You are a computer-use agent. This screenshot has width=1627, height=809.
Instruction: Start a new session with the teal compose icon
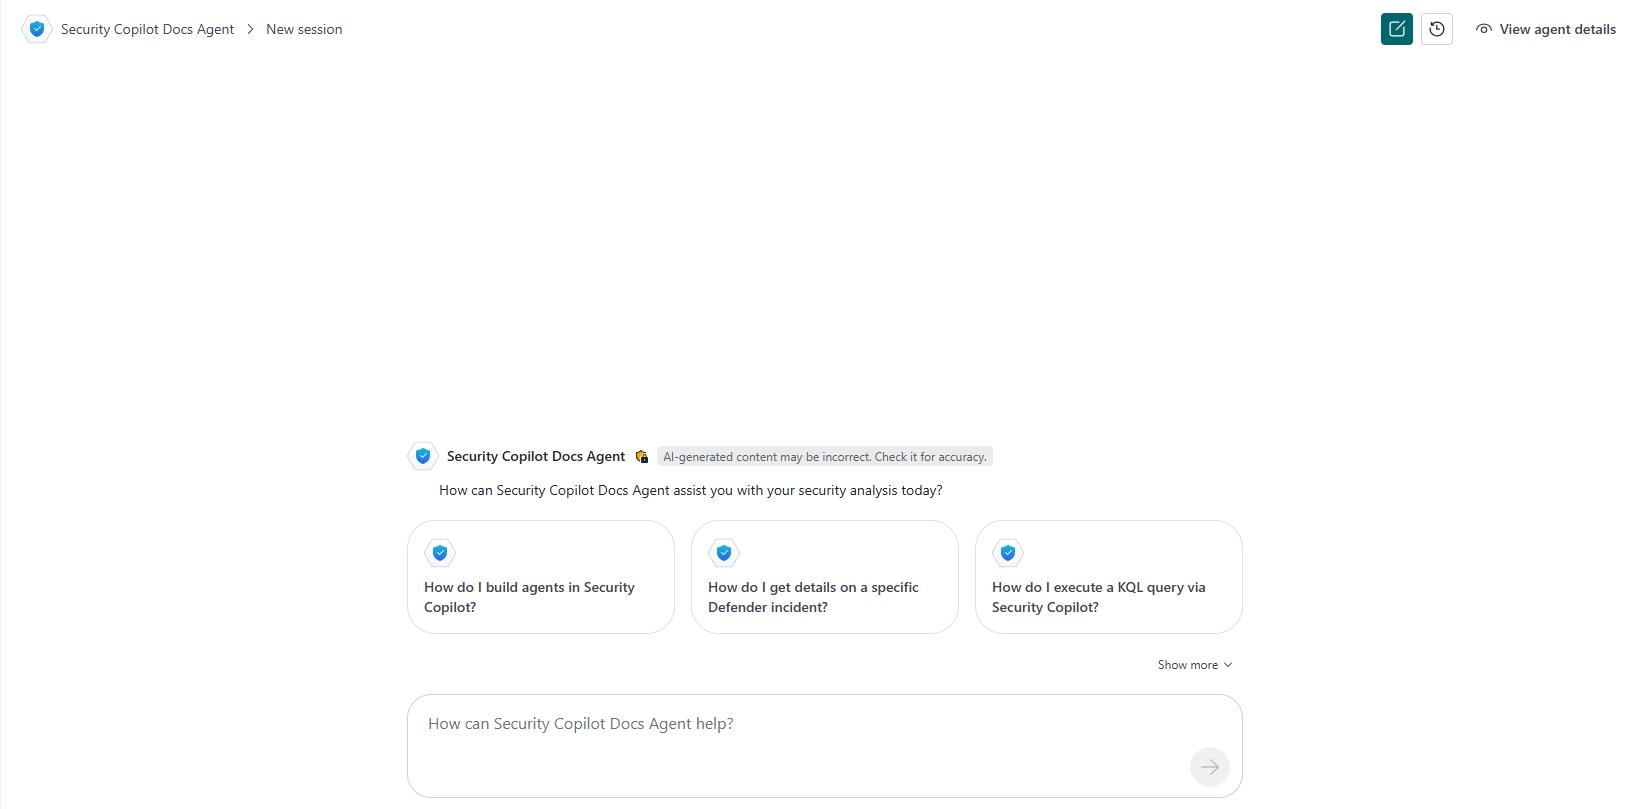pyautogui.click(x=1397, y=29)
